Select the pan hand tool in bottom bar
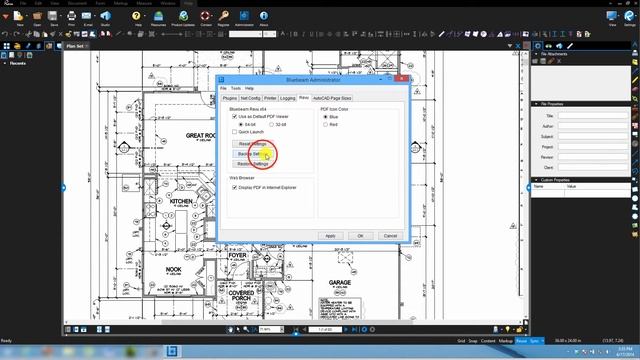 tap(231, 329)
